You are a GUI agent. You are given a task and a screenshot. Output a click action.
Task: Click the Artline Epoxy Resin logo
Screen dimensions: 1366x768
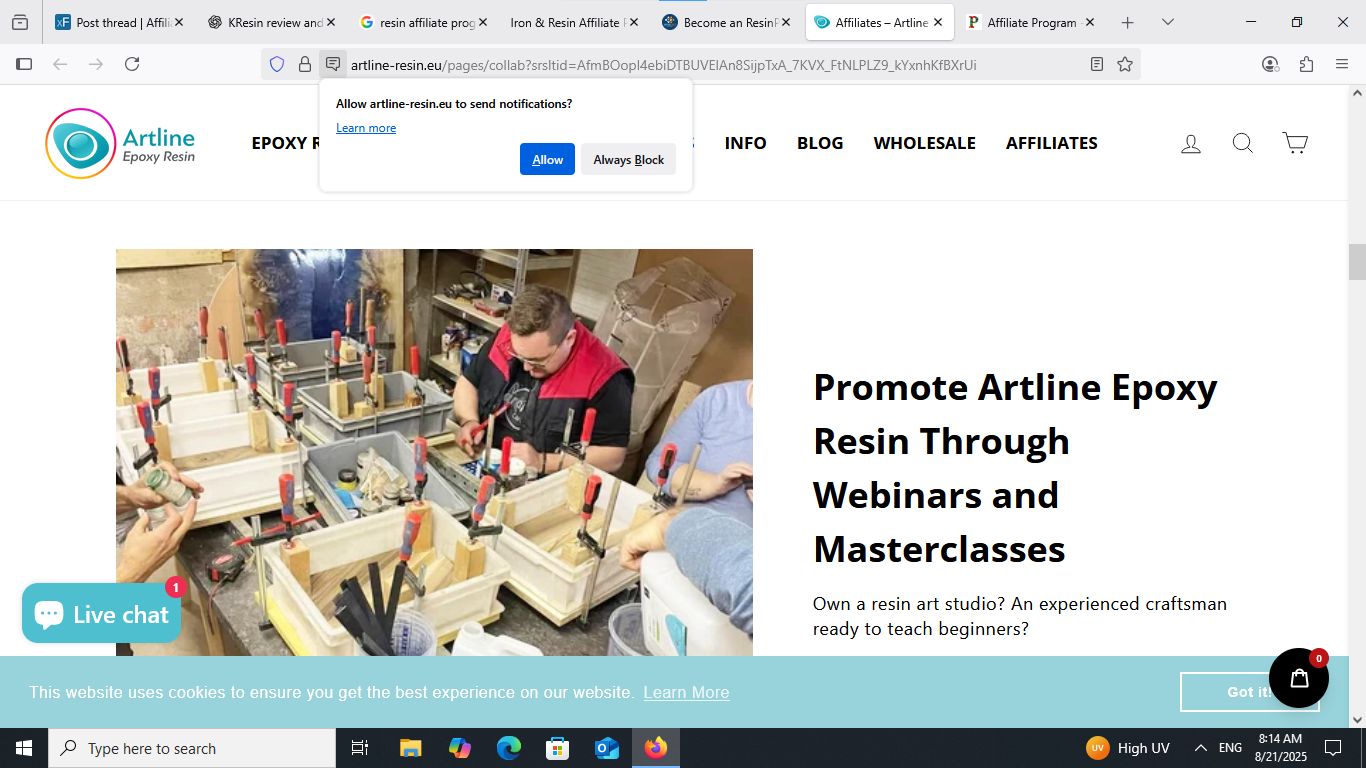click(120, 143)
